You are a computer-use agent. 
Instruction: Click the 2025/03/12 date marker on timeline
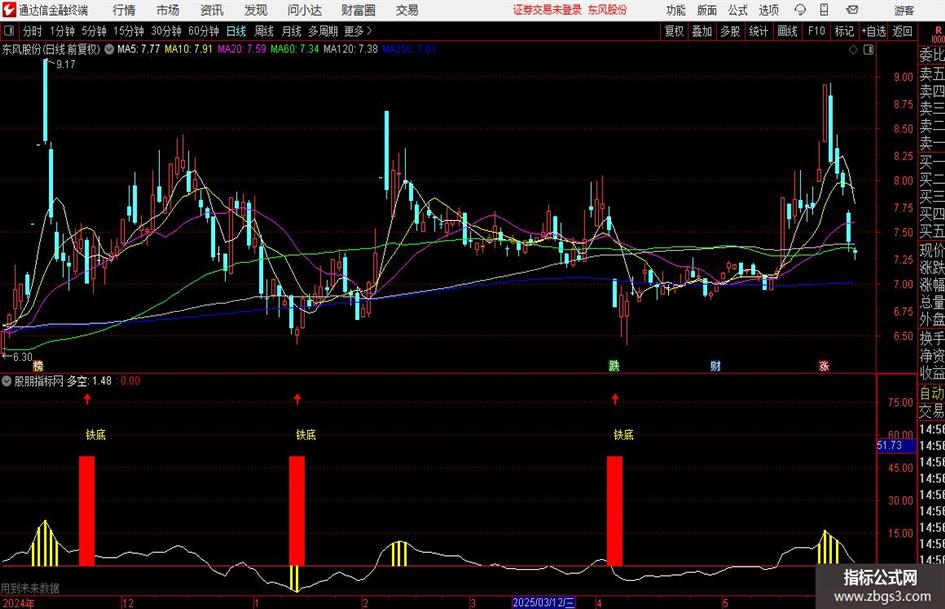click(544, 602)
